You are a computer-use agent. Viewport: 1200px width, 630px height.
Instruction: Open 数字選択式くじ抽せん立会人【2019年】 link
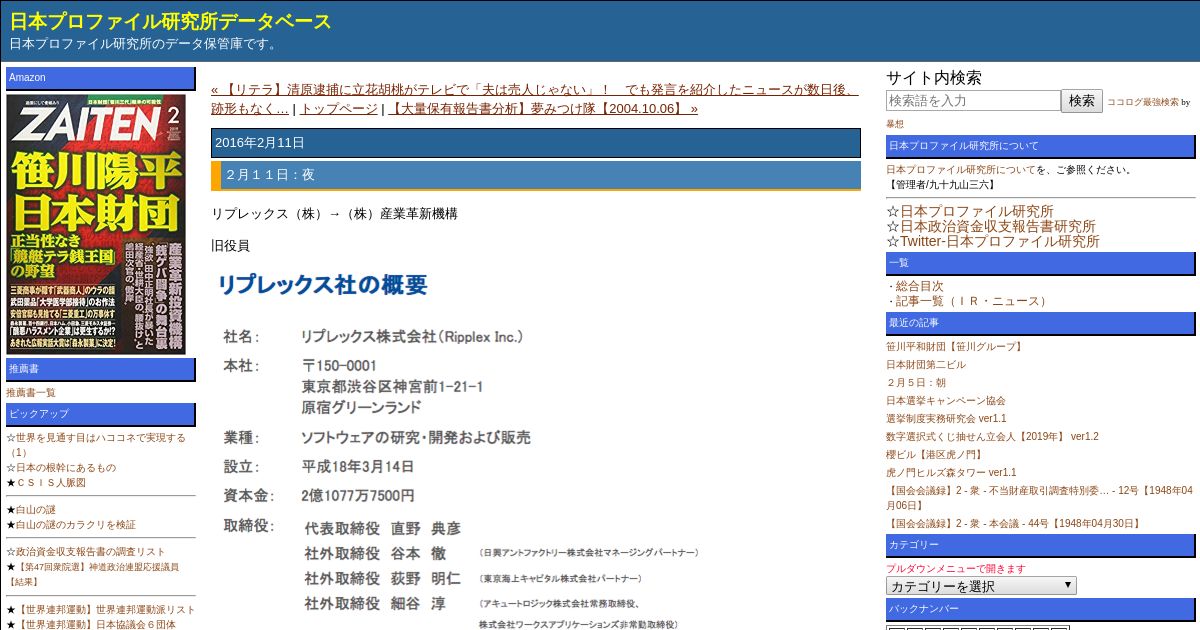click(x=992, y=436)
